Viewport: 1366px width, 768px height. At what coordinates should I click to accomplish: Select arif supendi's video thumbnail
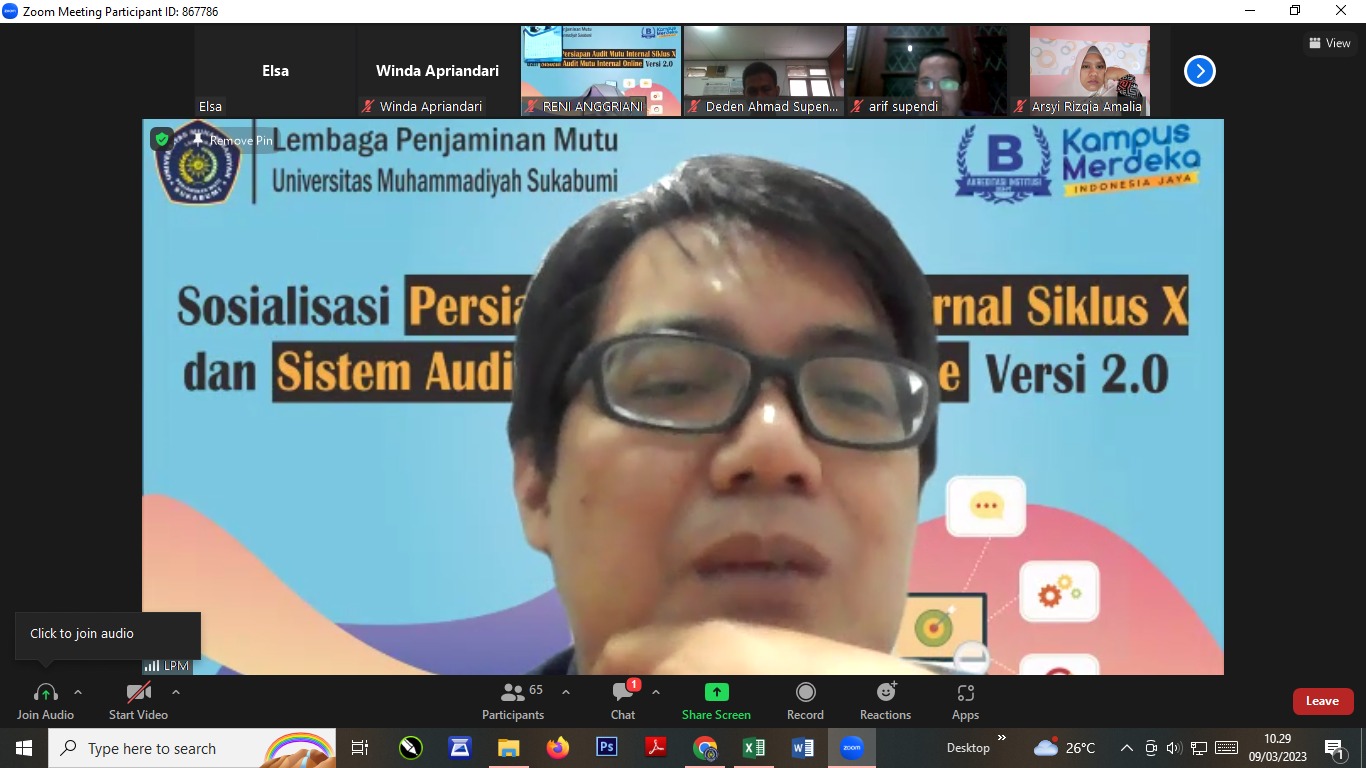click(927, 71)
